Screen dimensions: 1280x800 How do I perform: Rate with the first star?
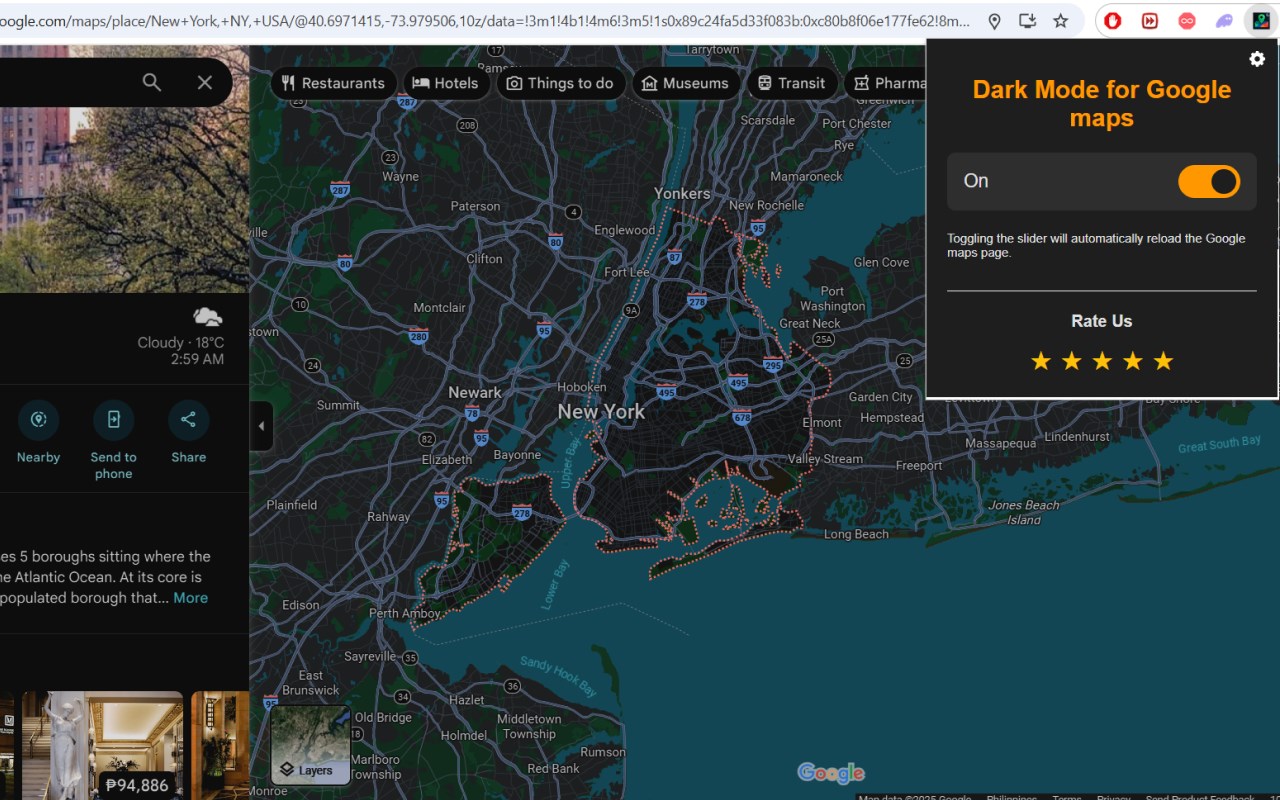point(1041,361)
